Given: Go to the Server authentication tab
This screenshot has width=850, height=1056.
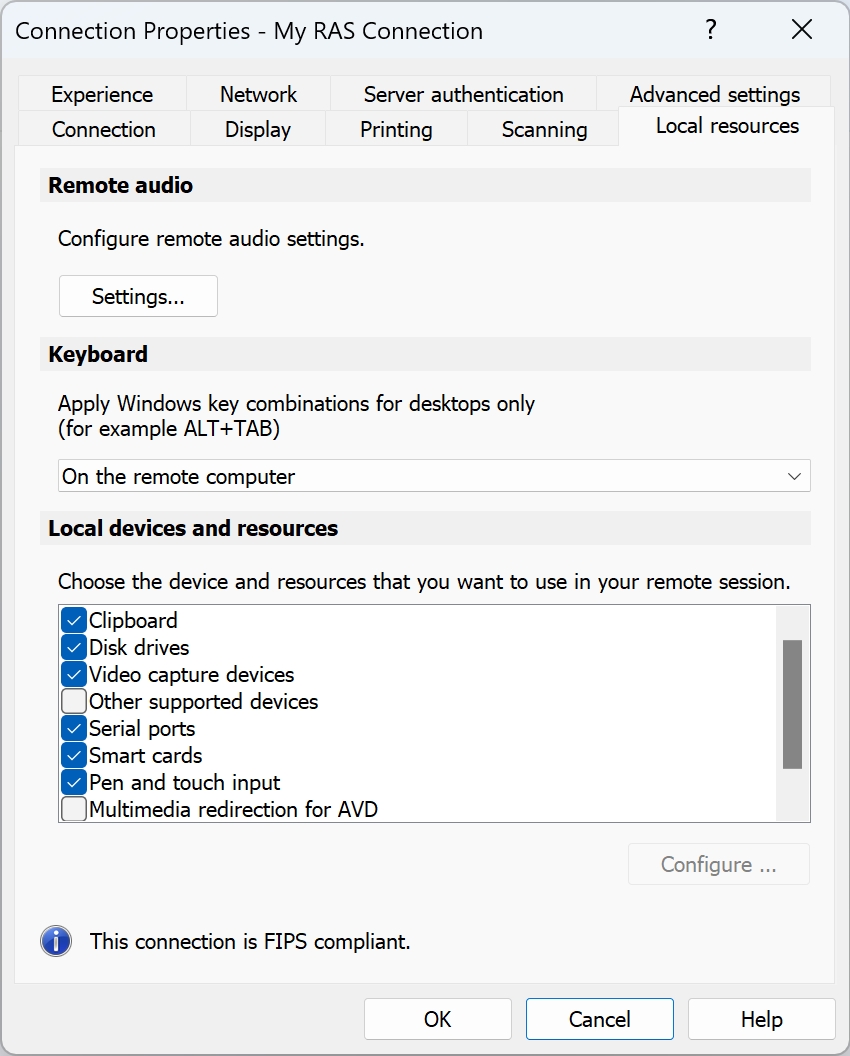Looking at the screenshot, I should tap(463, 94).
